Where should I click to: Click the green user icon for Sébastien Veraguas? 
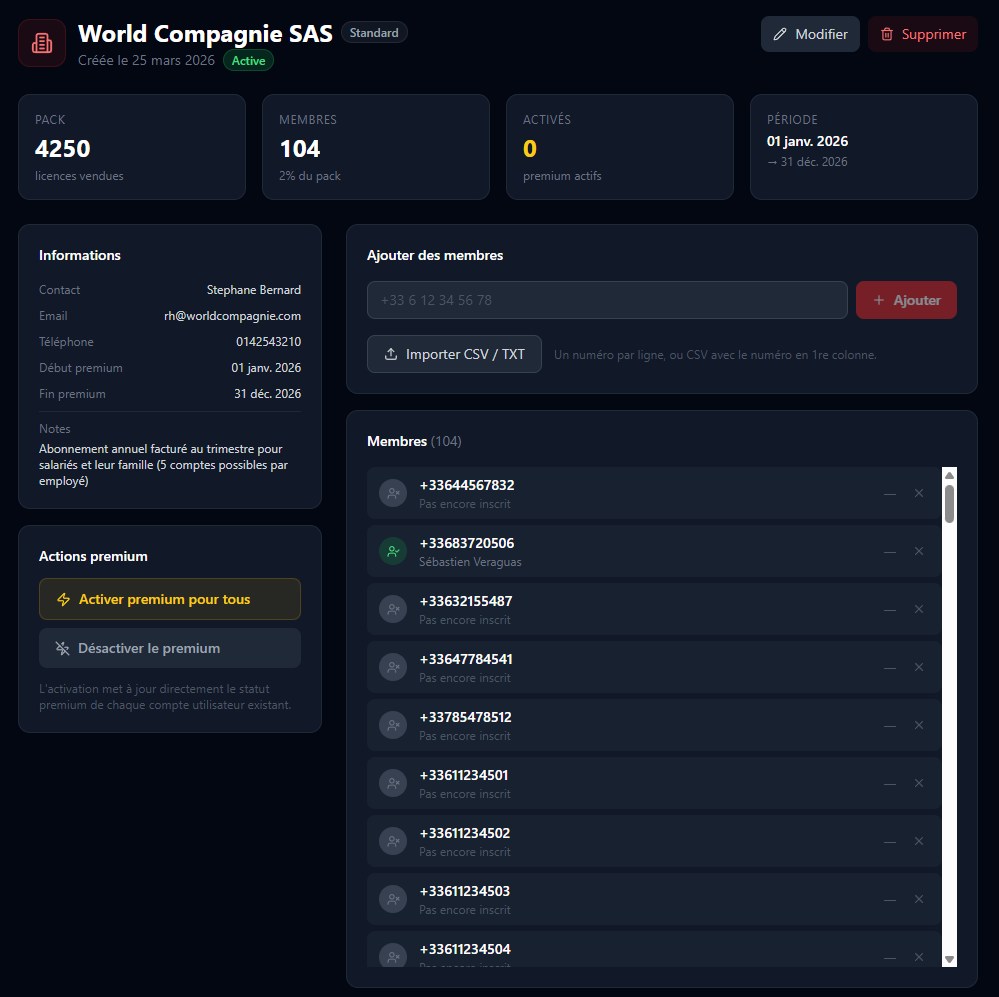pos(393,551)
